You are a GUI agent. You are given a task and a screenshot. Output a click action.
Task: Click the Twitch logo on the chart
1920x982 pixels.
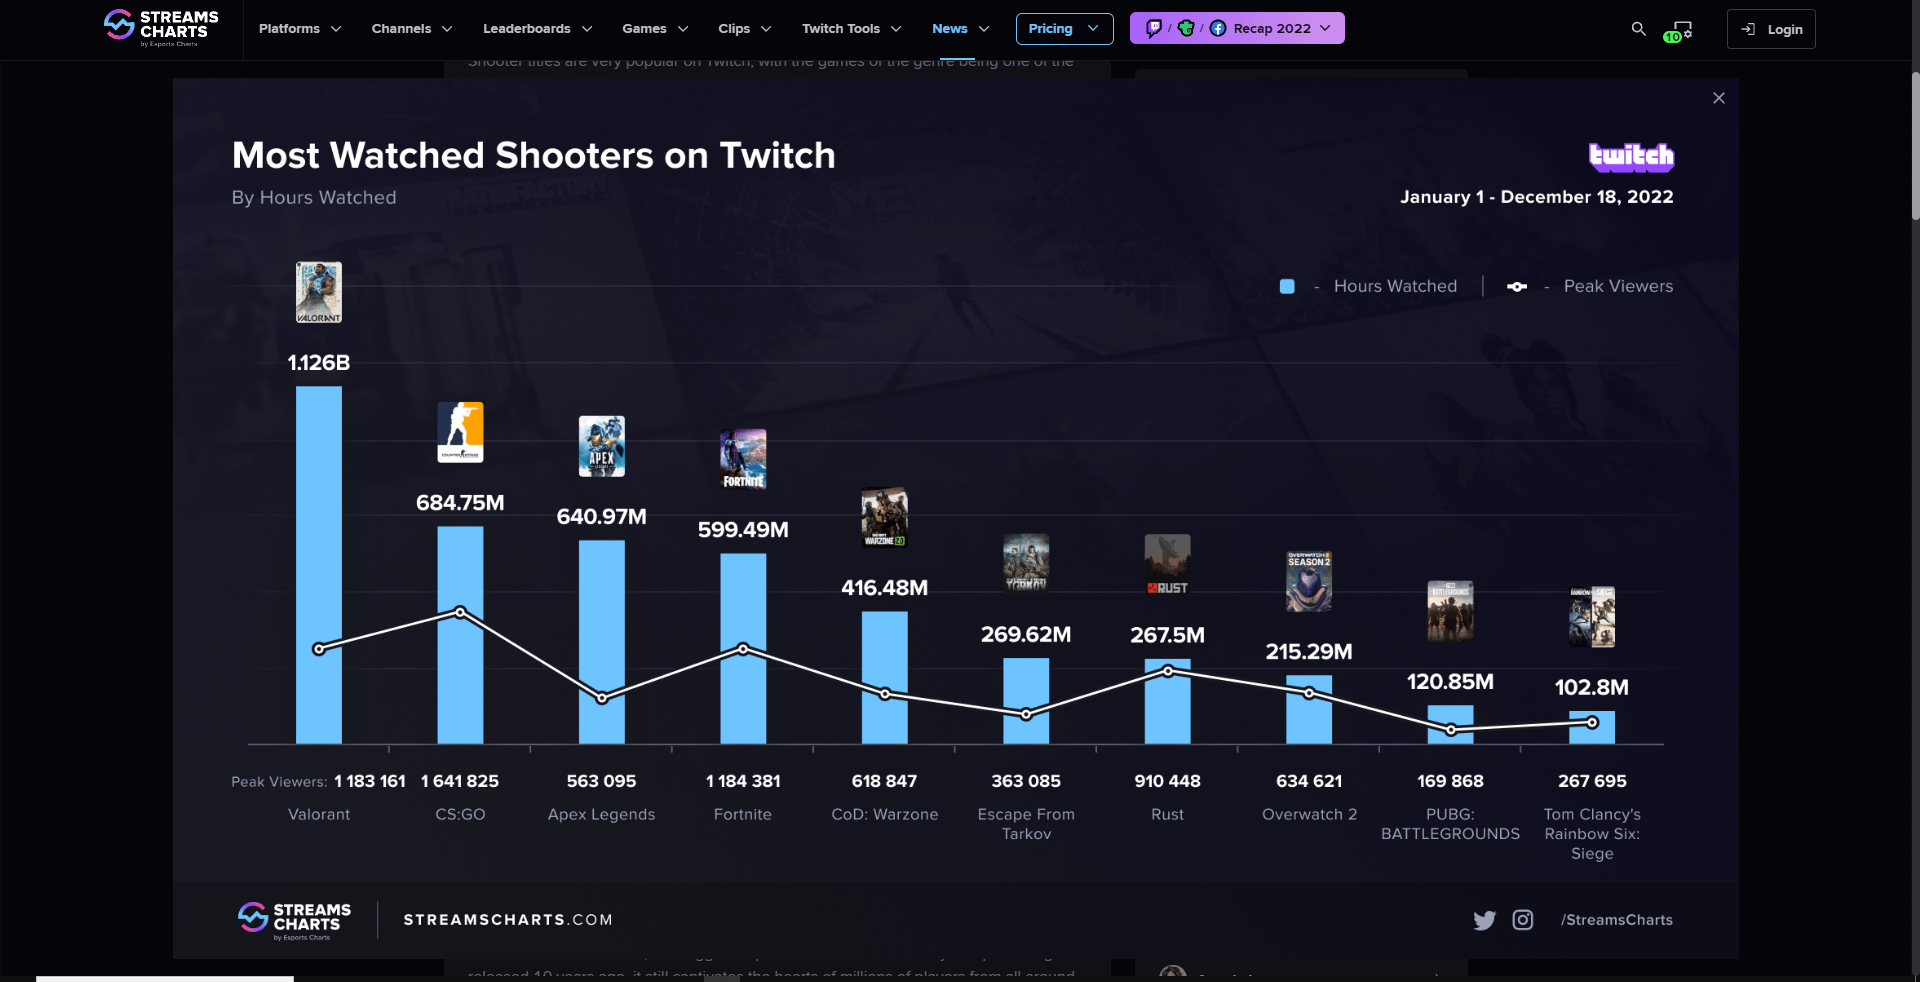click(1631, 156)
